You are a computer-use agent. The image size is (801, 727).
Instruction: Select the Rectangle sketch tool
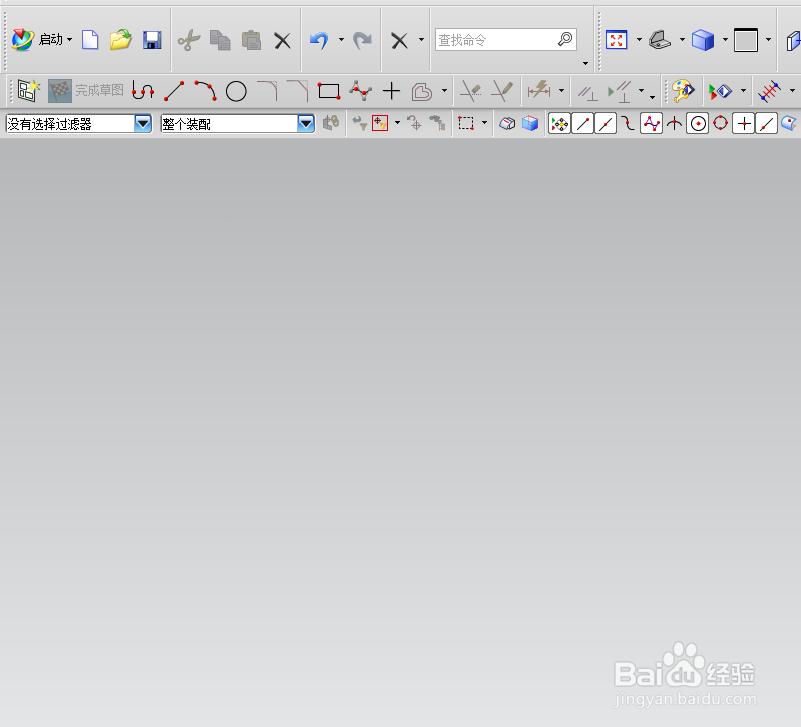[328, 91]
